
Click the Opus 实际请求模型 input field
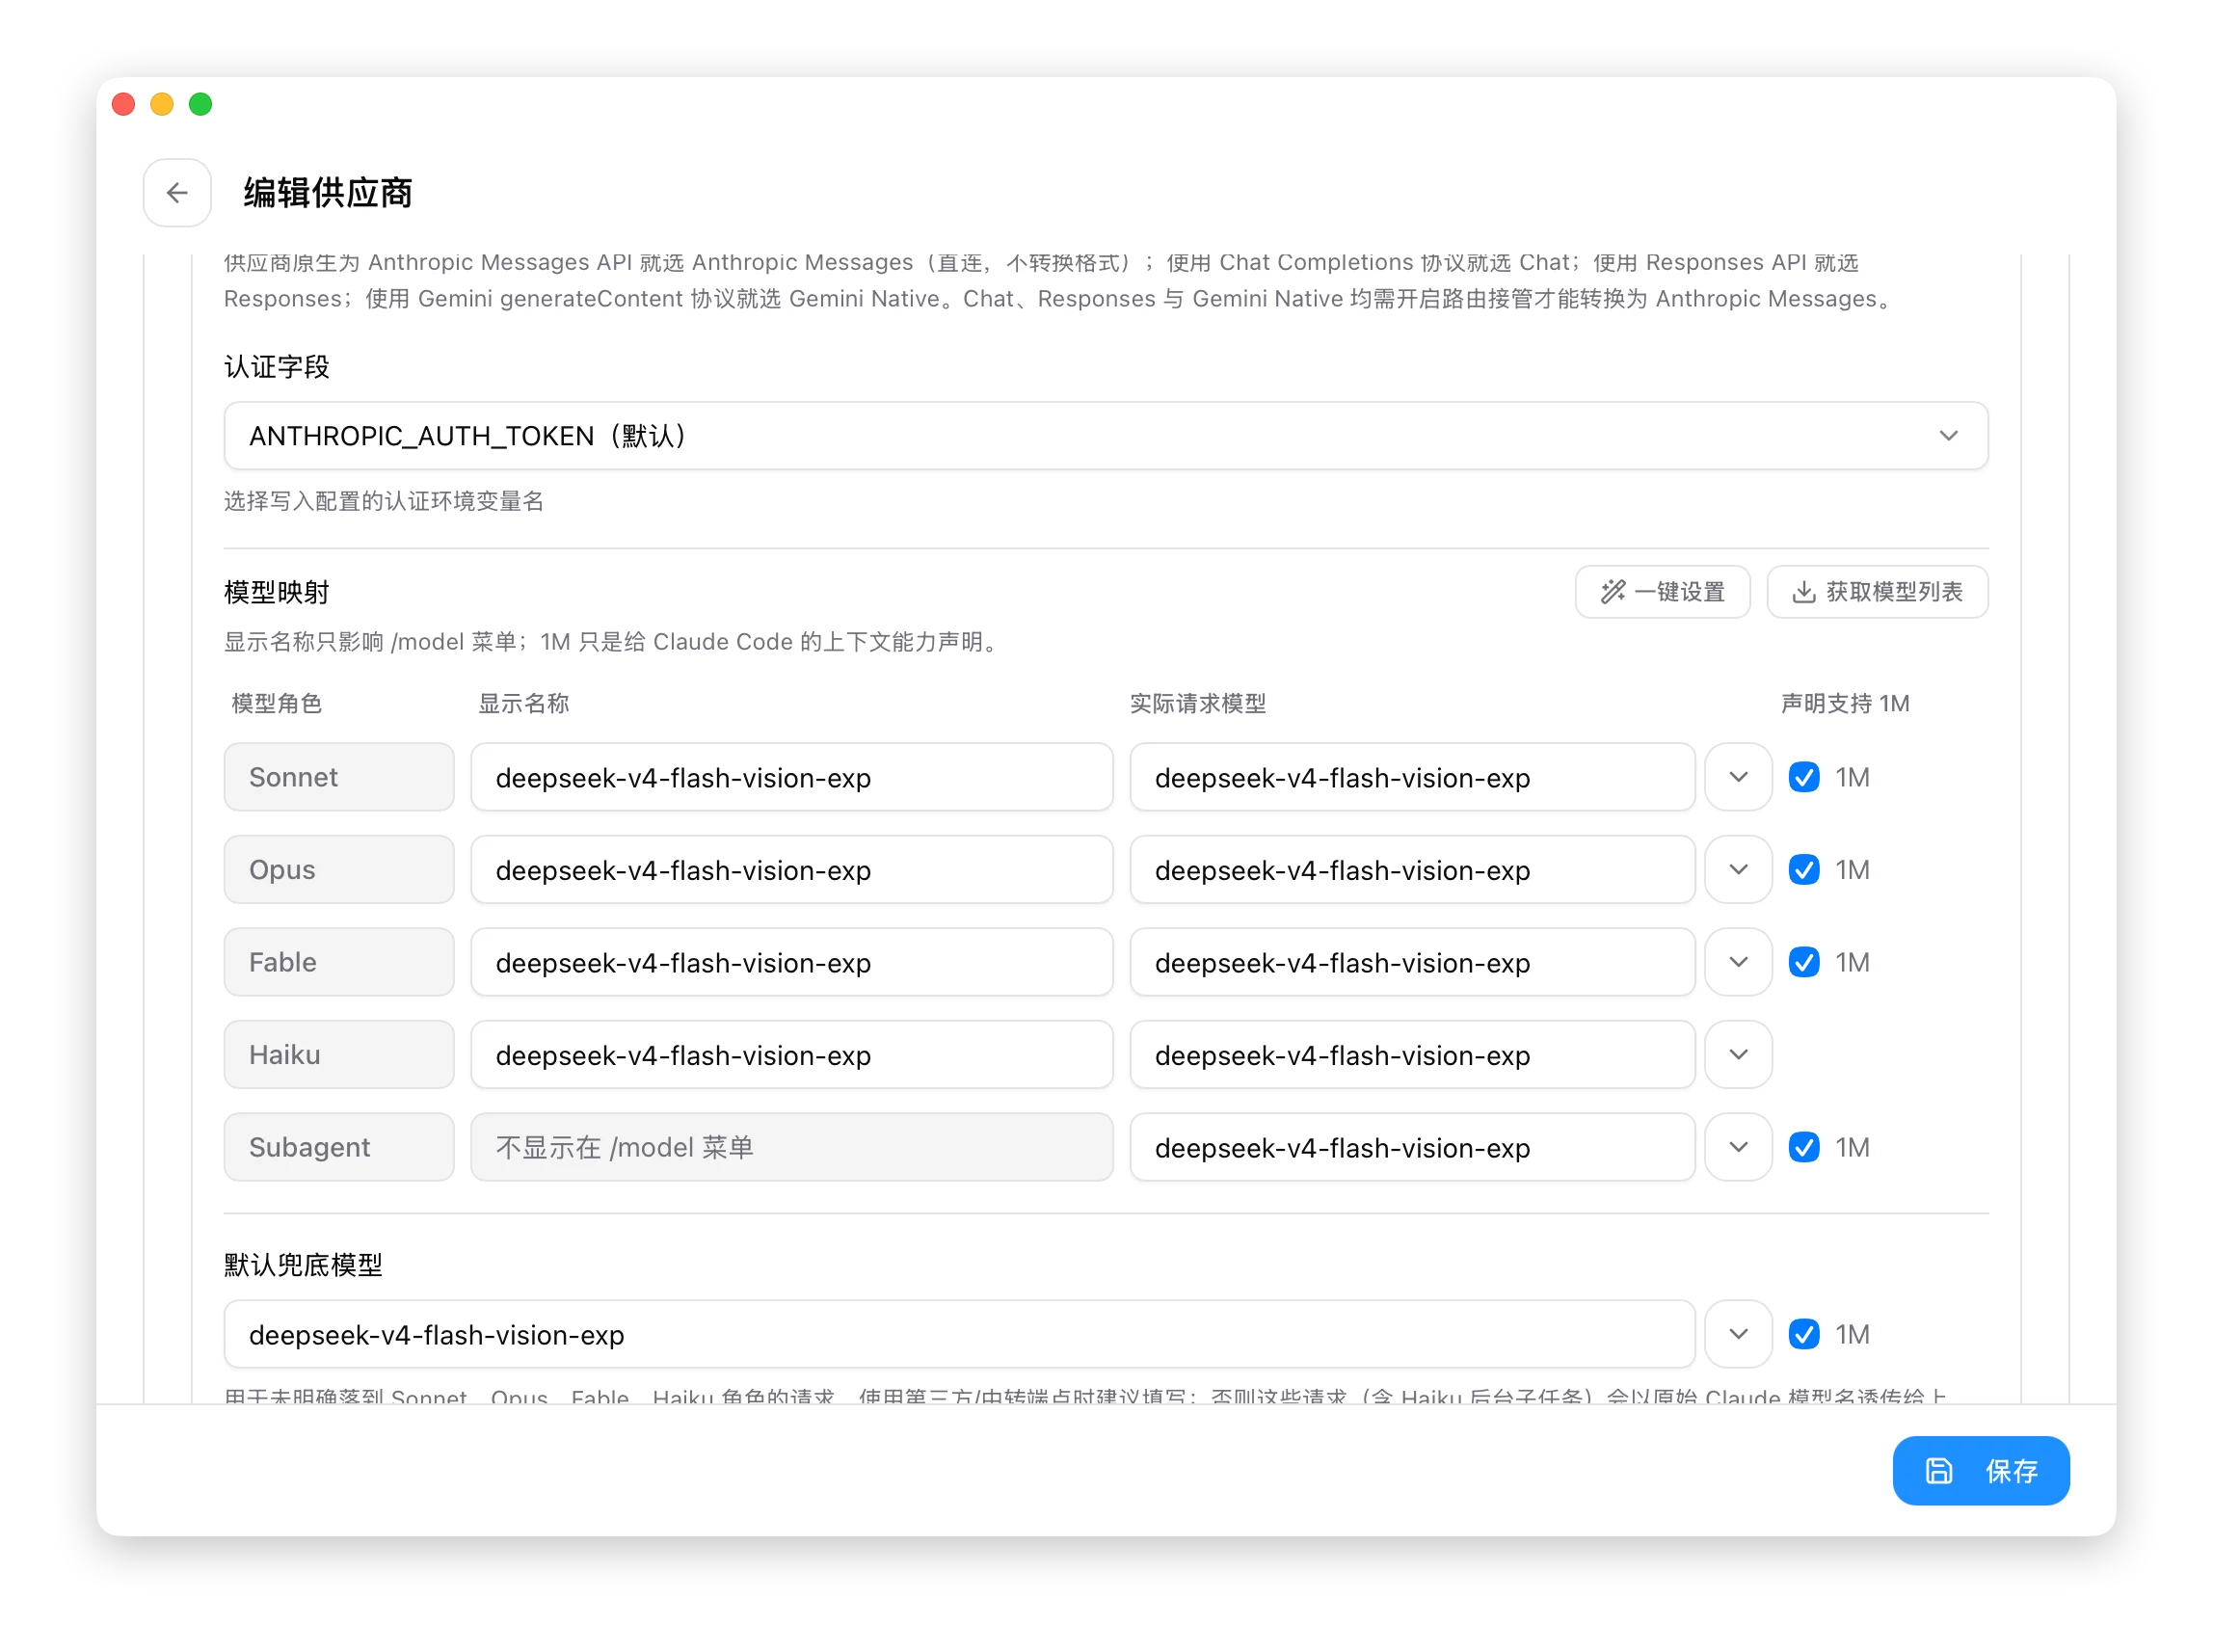pyautogui.click(x=1412, y=870)
